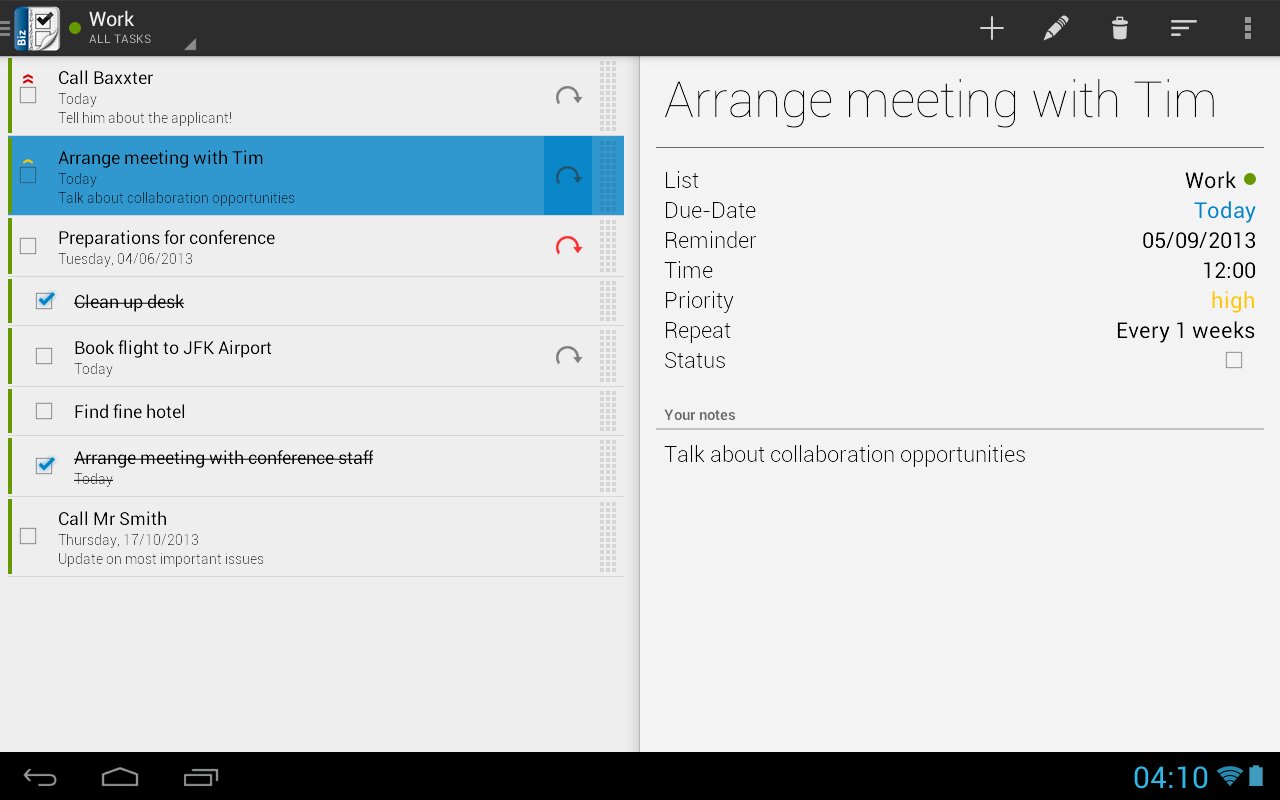Tap the Biz app logo icon

pos(37,28)
